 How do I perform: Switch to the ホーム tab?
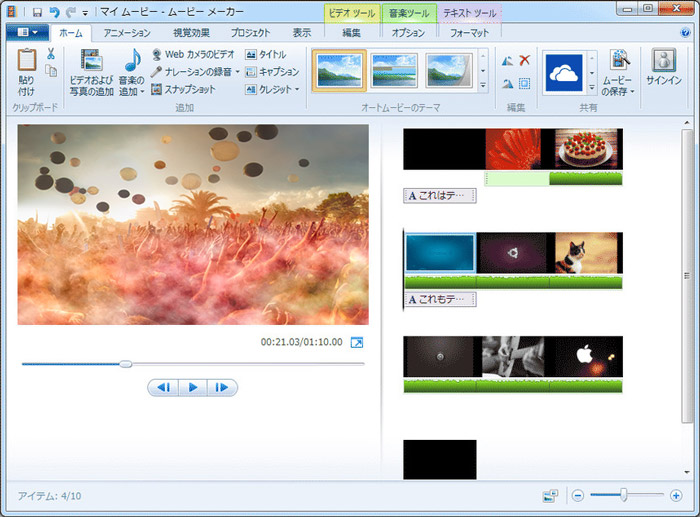point(71,33)
